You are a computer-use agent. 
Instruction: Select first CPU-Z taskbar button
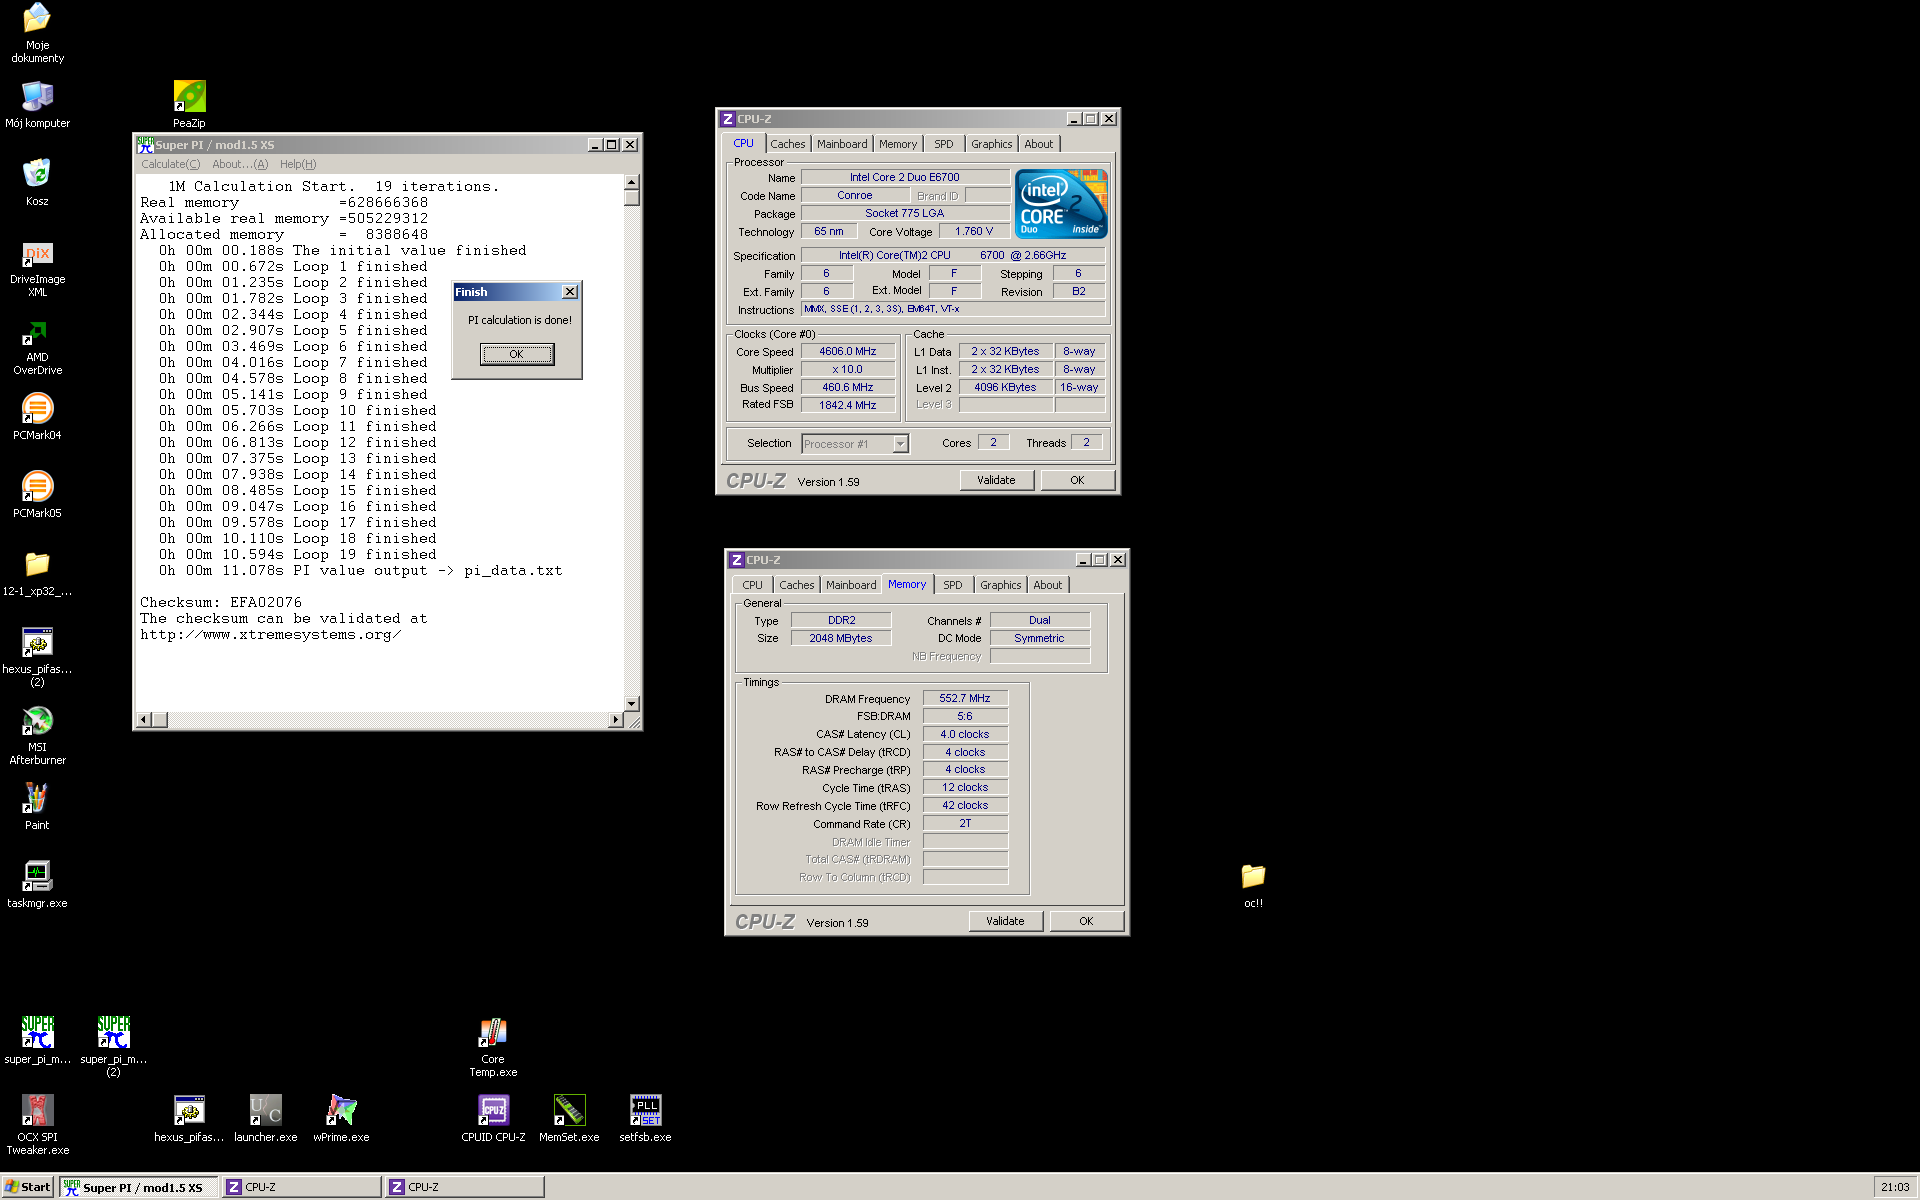[x=301, y=1187]
